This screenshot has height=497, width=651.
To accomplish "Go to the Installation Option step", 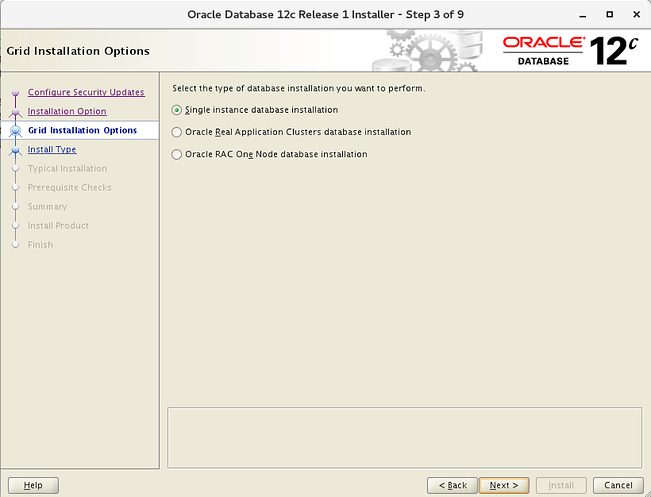I will click(67, 112).
